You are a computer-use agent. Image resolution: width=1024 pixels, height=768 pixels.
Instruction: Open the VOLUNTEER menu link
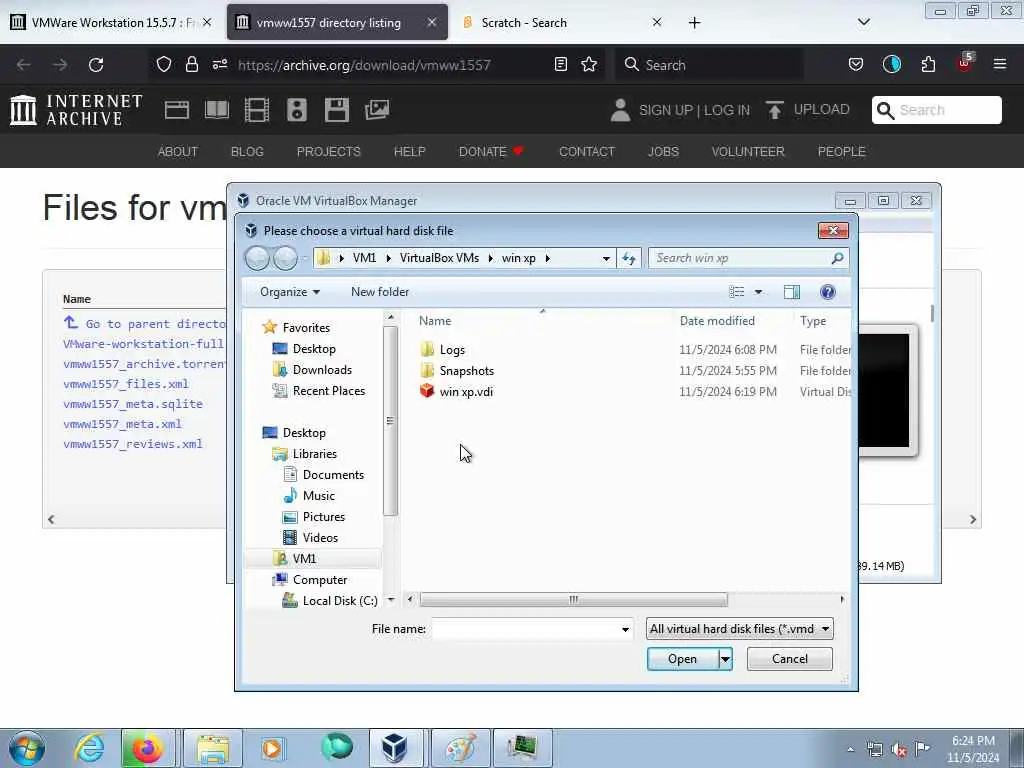point(748,152)
